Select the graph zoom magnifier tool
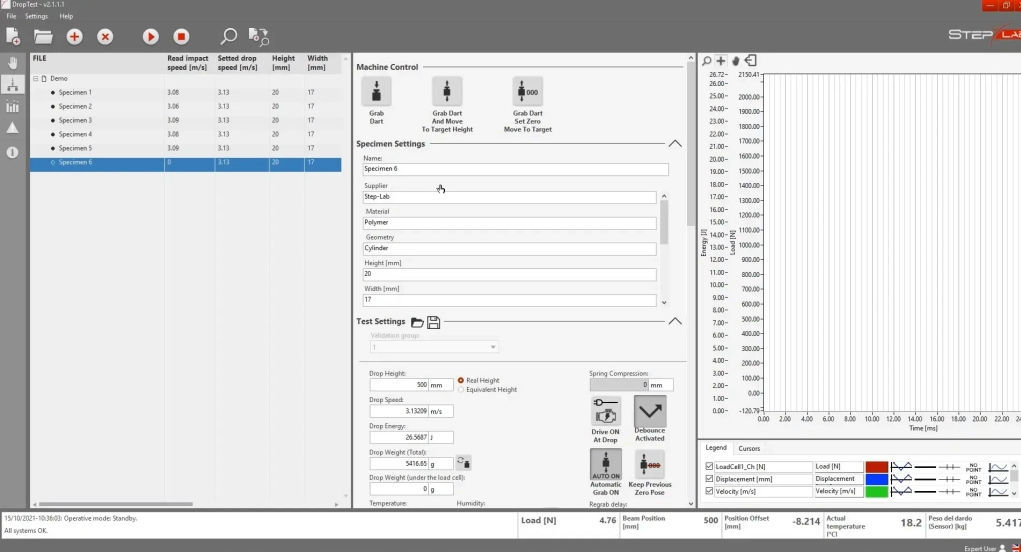 tap(706, 61)
